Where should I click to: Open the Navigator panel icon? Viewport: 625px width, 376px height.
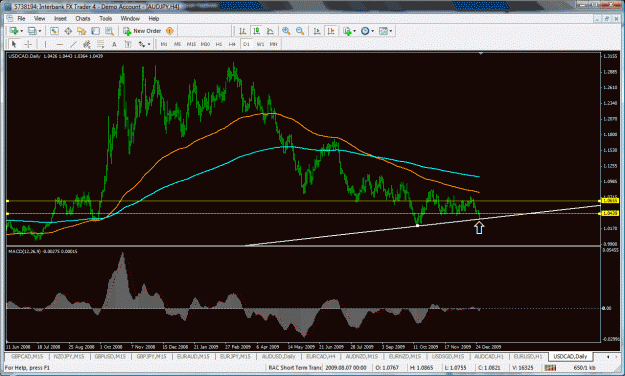[82, 31]
